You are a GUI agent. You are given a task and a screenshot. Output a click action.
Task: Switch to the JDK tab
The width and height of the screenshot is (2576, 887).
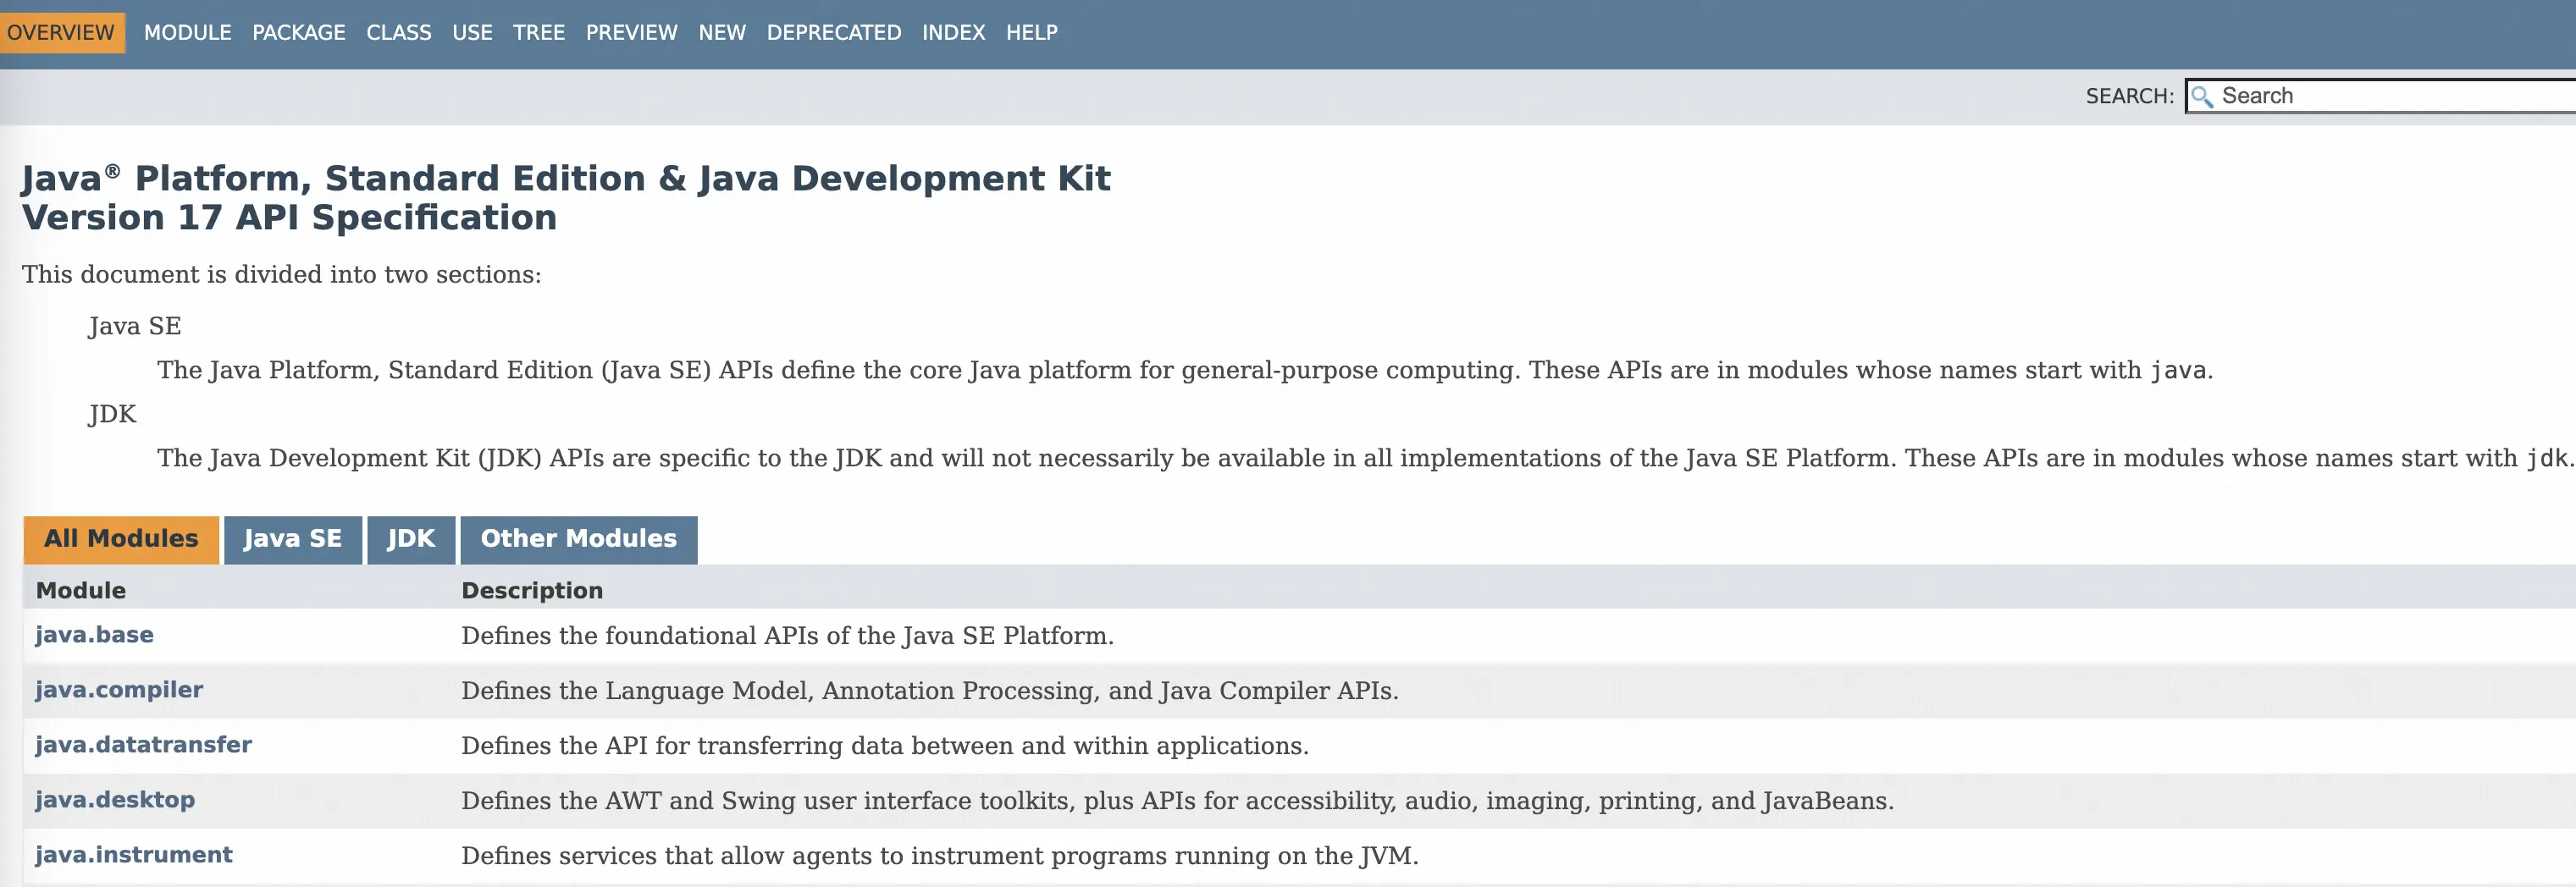[411, 539]
